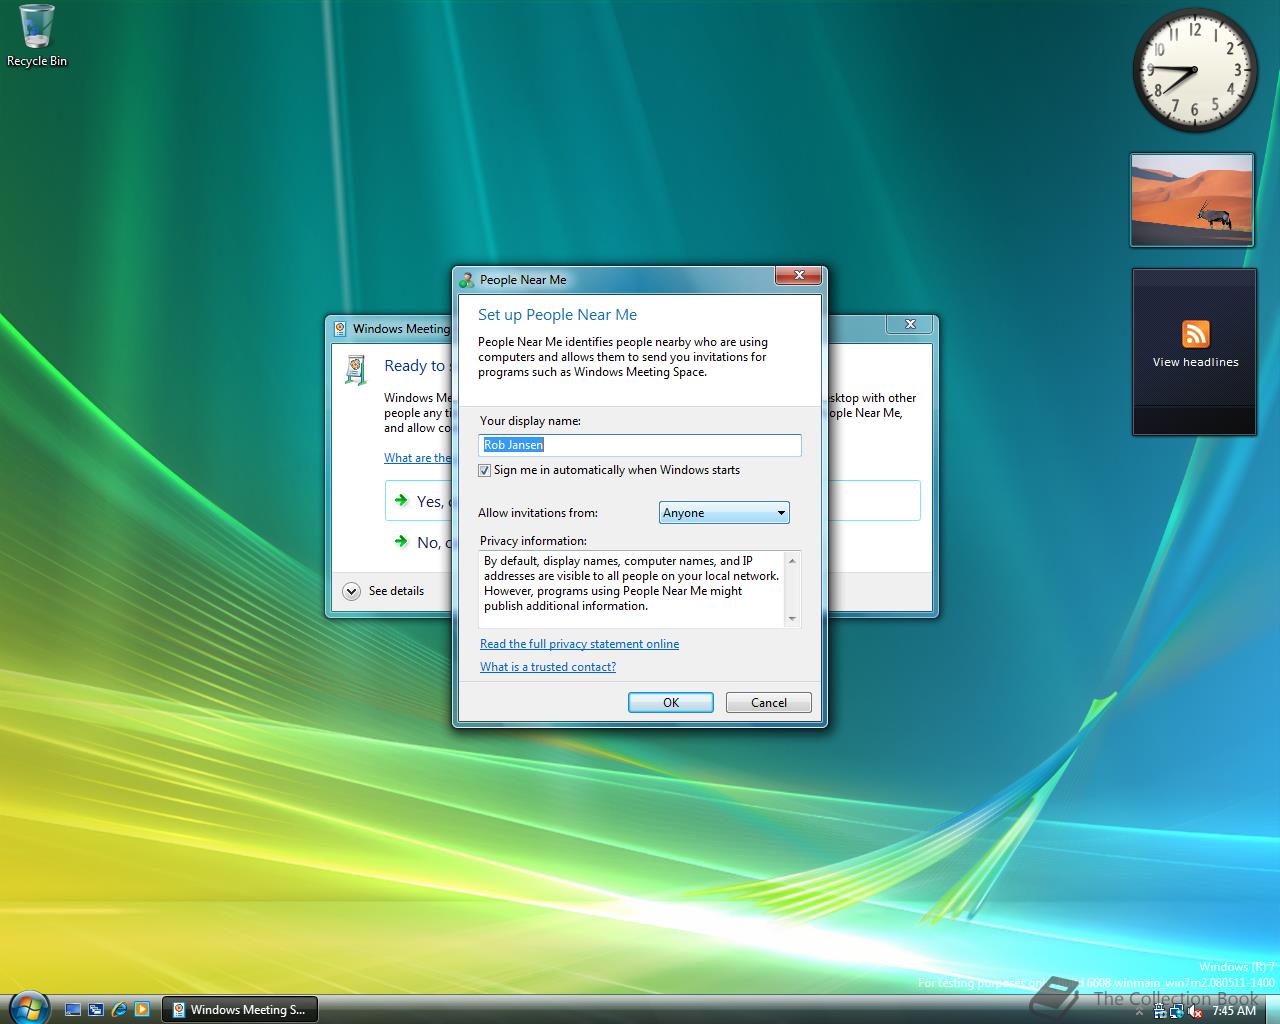Click the display name input field
This screenshot has height=1024, width=1280.
(640, 445)
